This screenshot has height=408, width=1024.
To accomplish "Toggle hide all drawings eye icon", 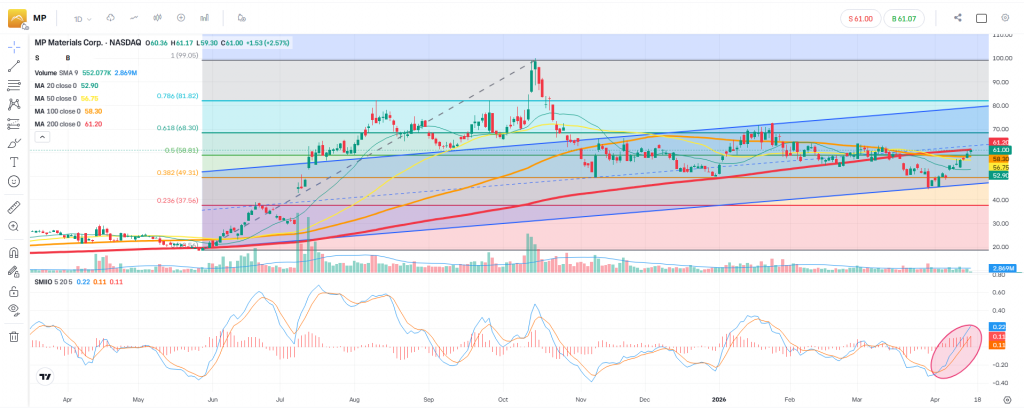I will click(x=14, y=310).
